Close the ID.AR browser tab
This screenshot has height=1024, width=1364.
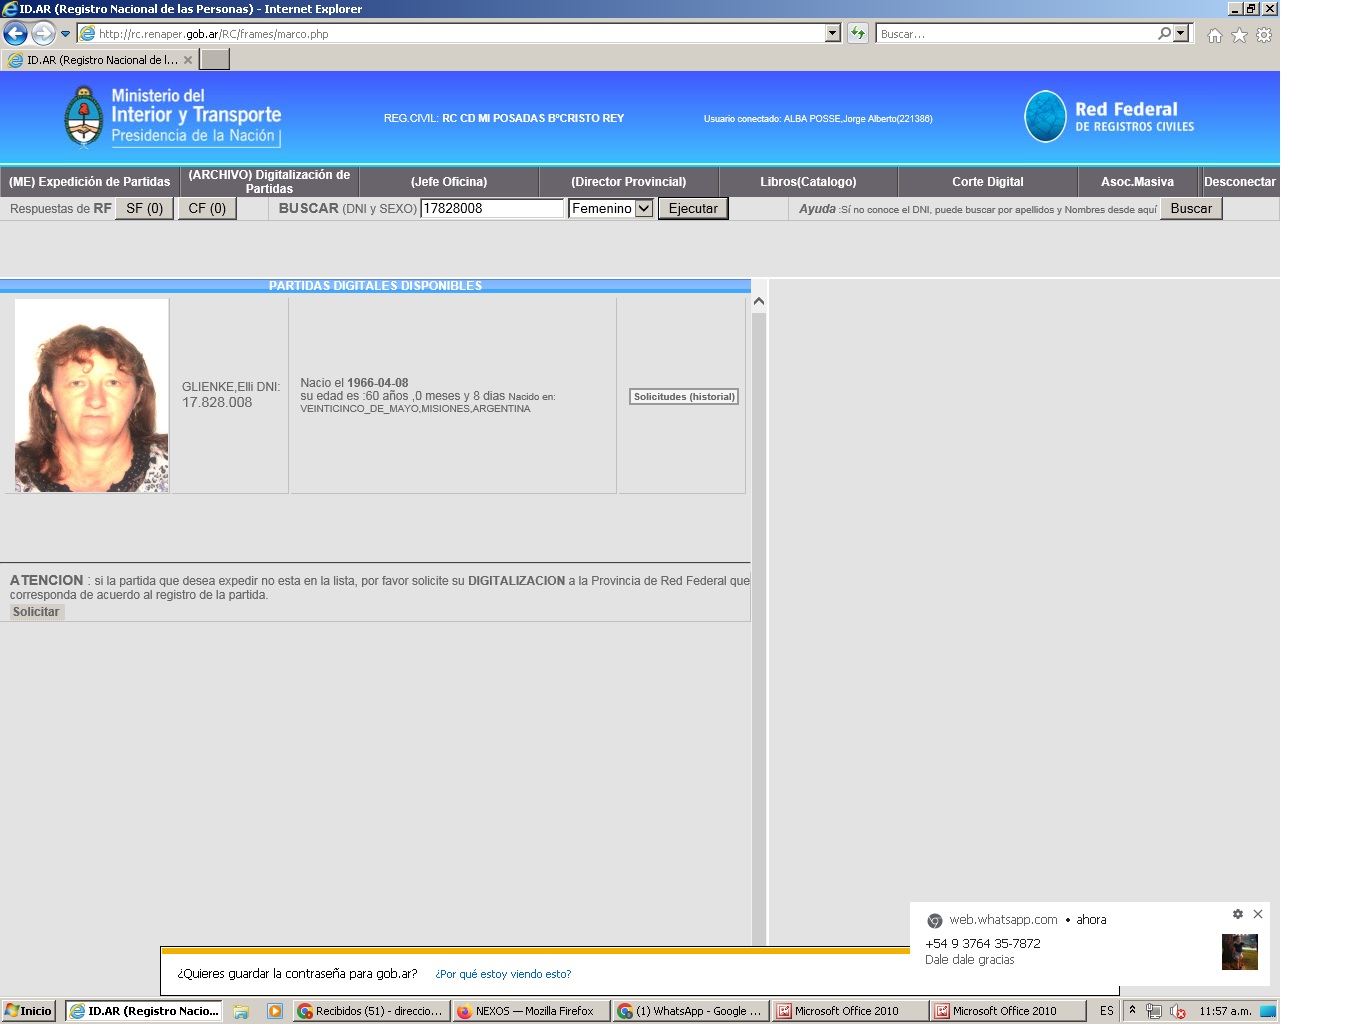[188, 60]
